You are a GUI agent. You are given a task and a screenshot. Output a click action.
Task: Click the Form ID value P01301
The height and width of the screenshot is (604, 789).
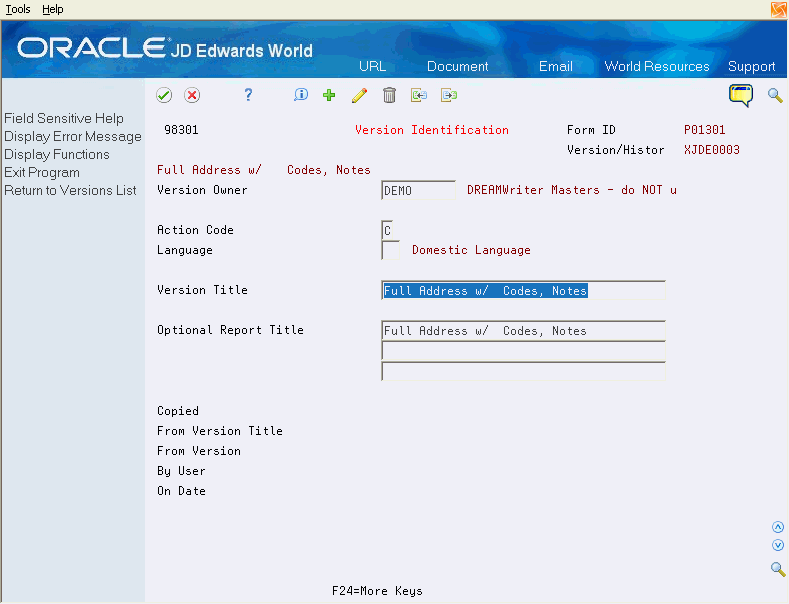tap(704, 130)
